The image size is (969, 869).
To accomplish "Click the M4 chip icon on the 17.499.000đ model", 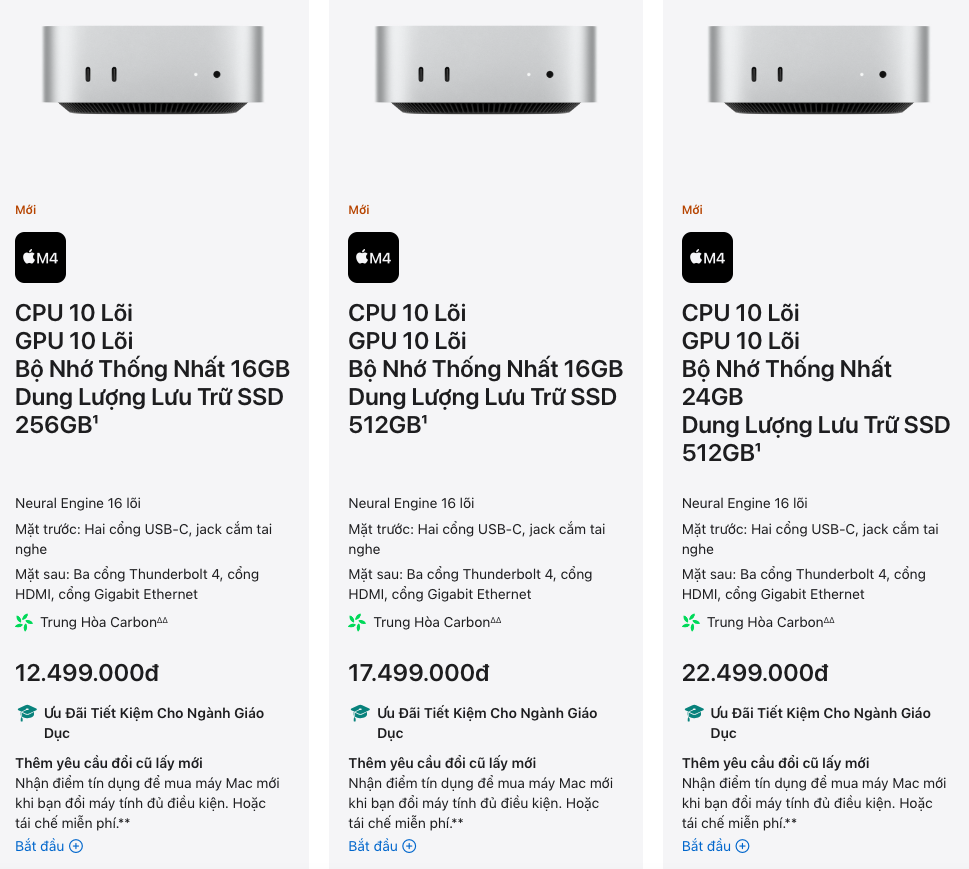I will point(373,258).
